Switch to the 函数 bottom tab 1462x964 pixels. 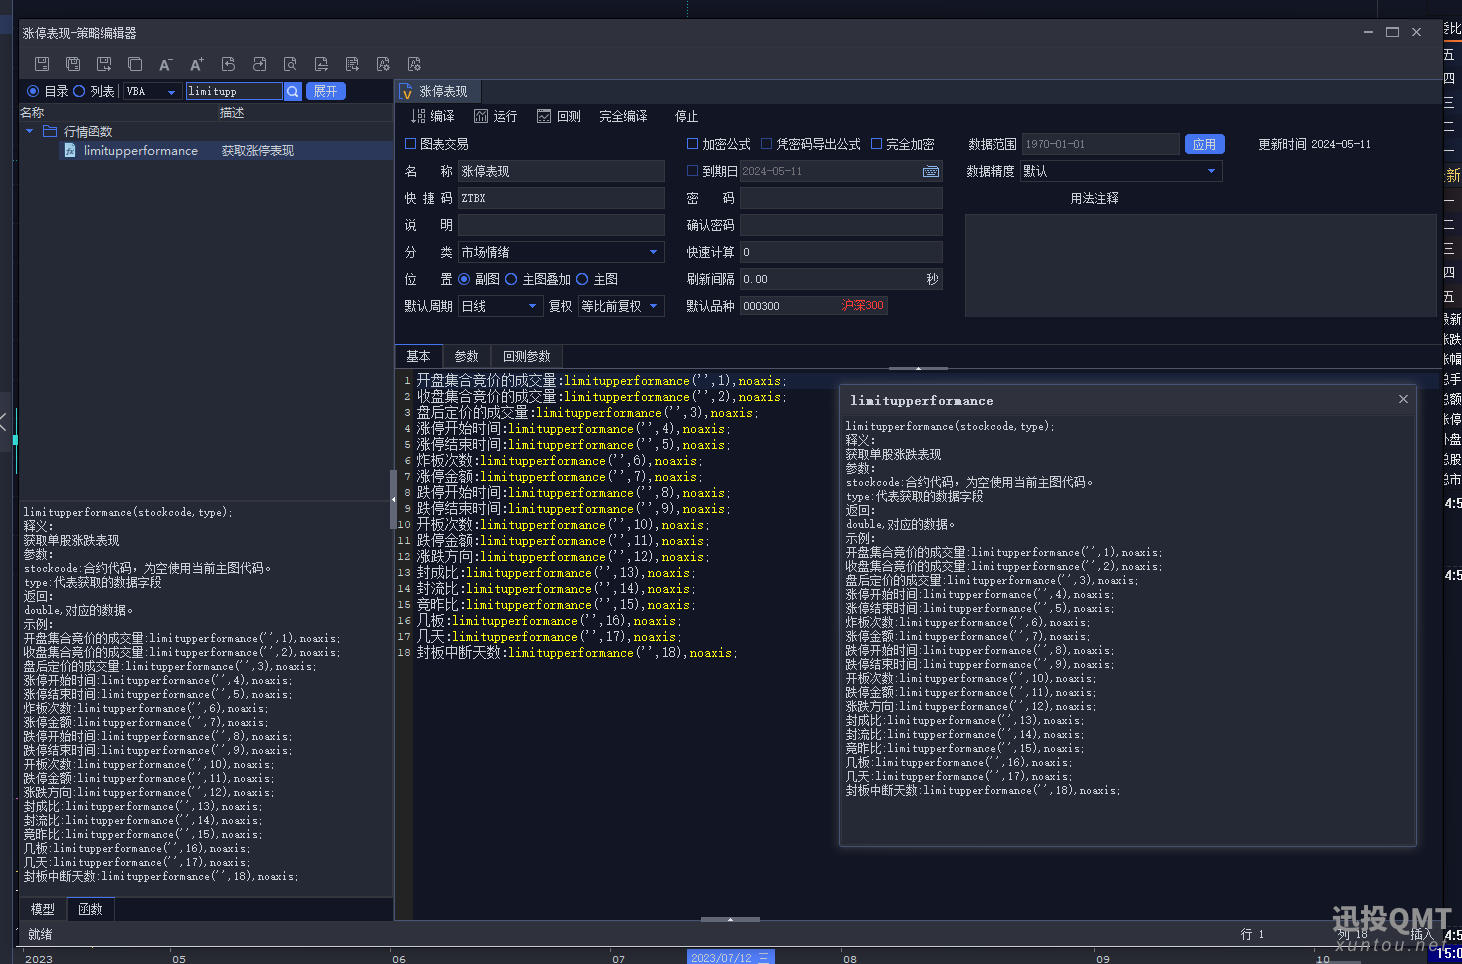click(x=91, y=909)
